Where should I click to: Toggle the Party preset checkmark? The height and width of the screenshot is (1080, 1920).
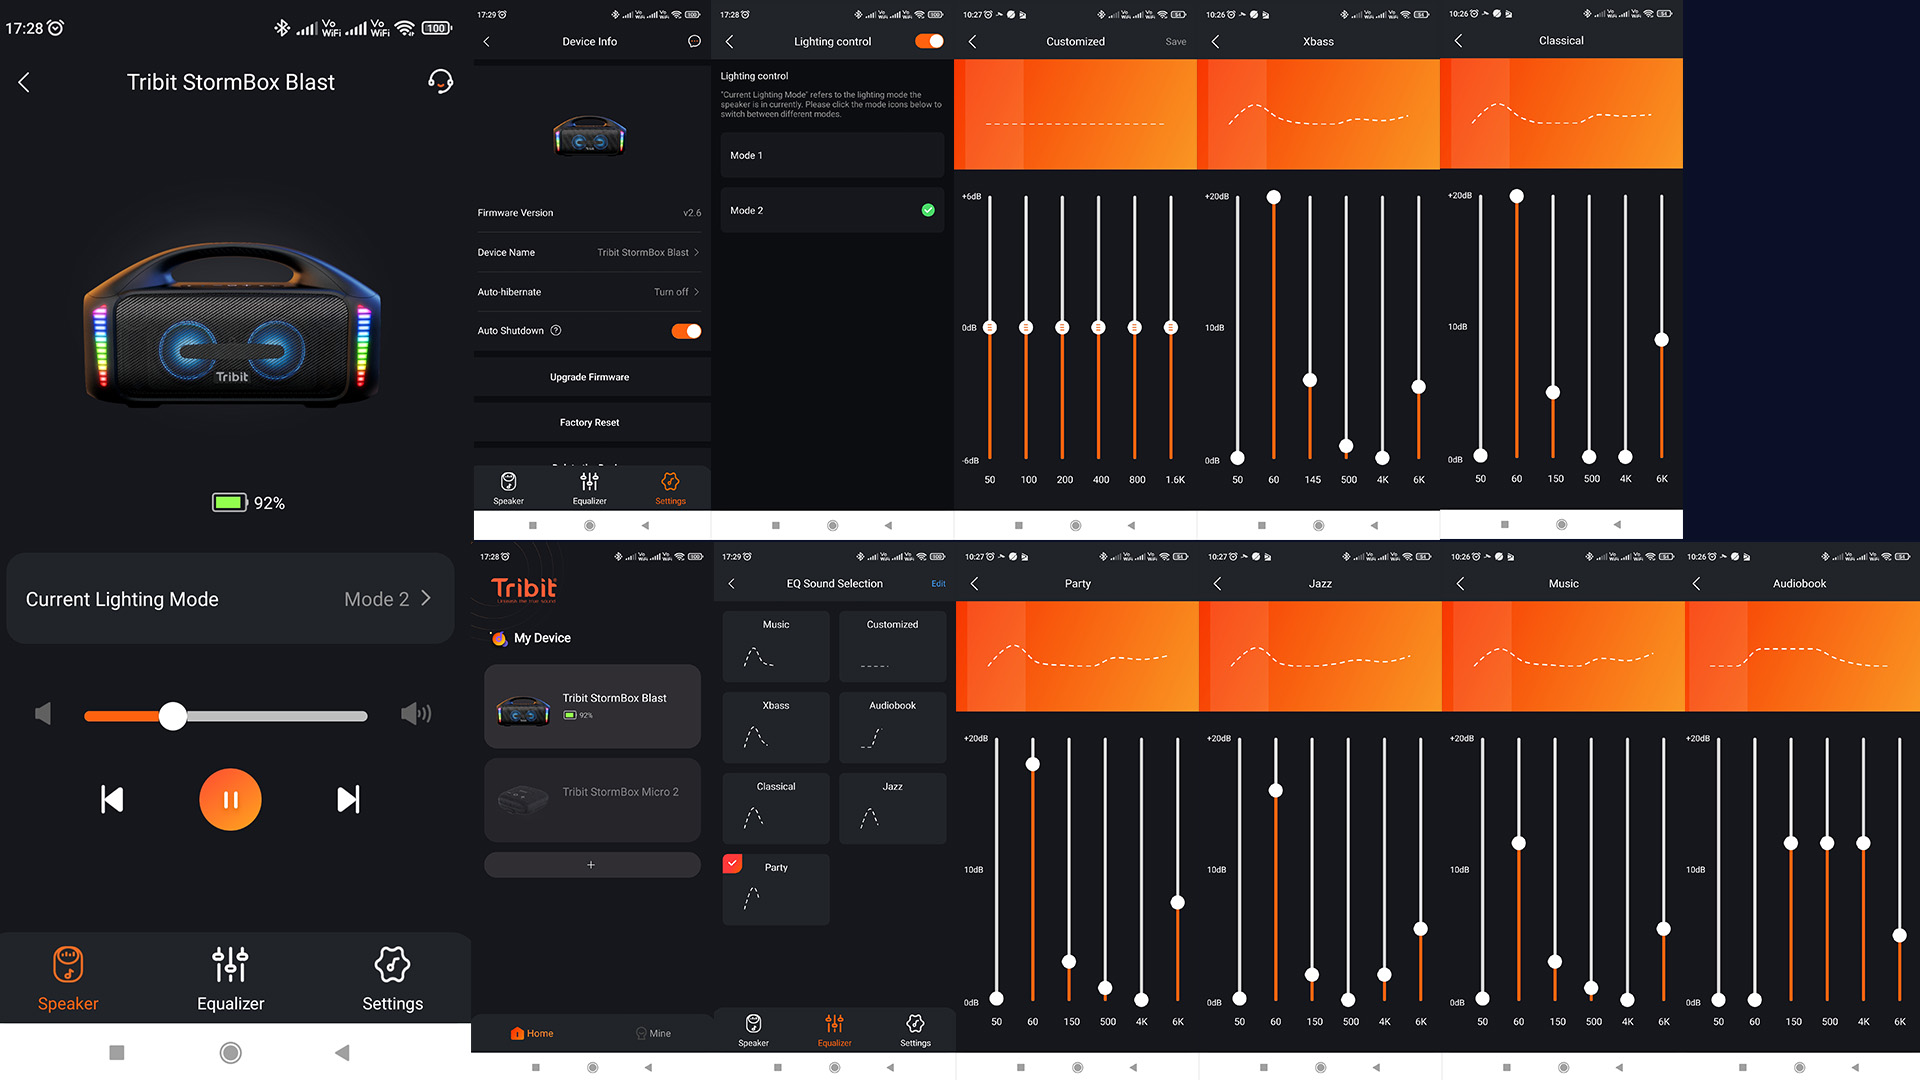coord(733,863)
